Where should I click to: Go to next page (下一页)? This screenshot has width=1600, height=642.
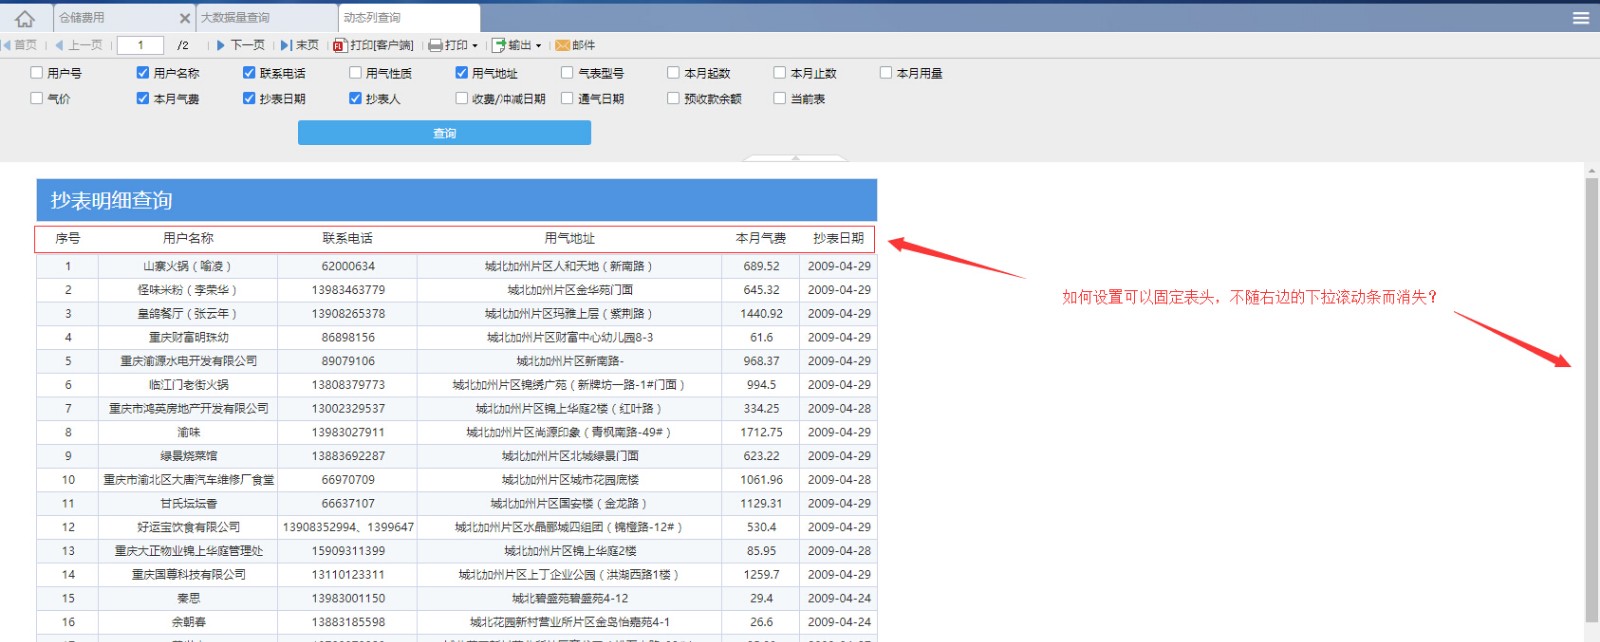point(240,45)
